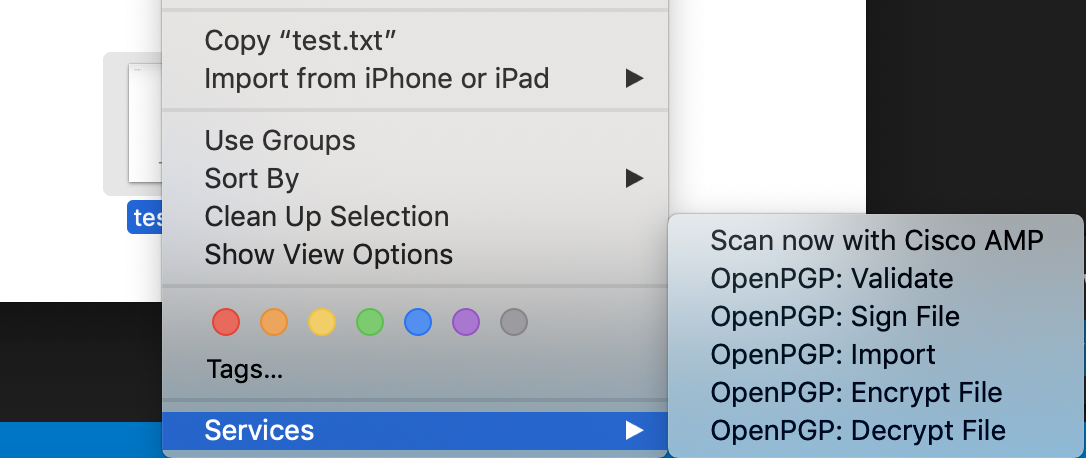Open the Services submenu
1086x458 pixels.
pyautogui.click(x=415, y=430)
